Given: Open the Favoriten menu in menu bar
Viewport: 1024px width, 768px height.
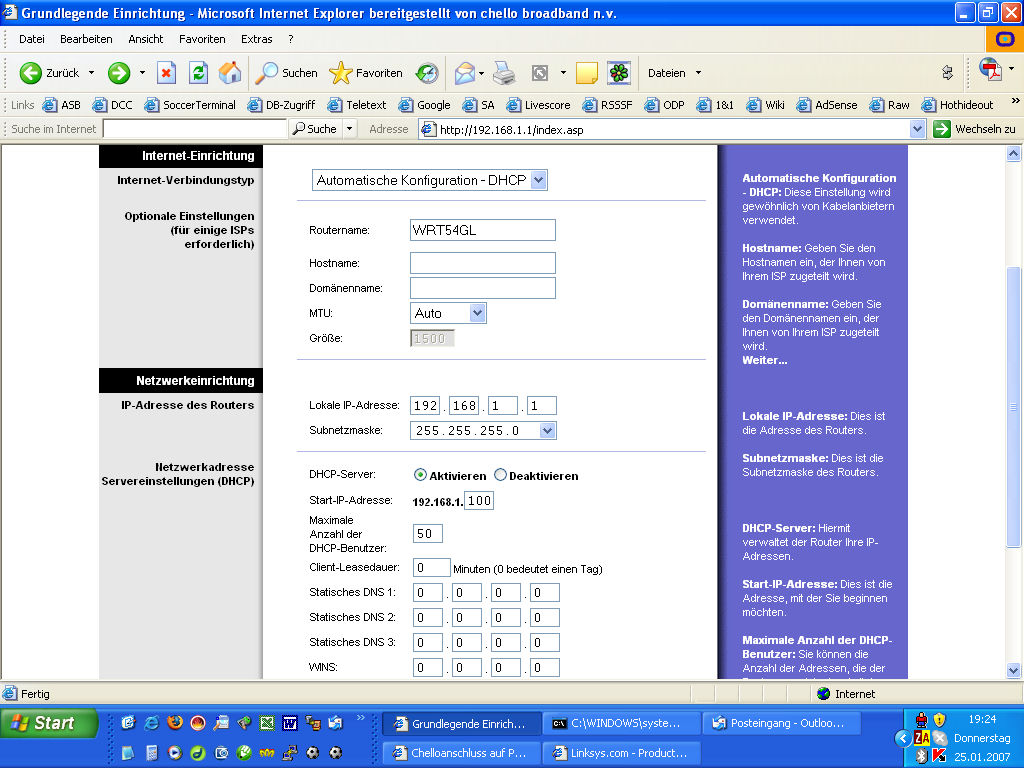Looking at the screenshot, I should coord(202,39).
